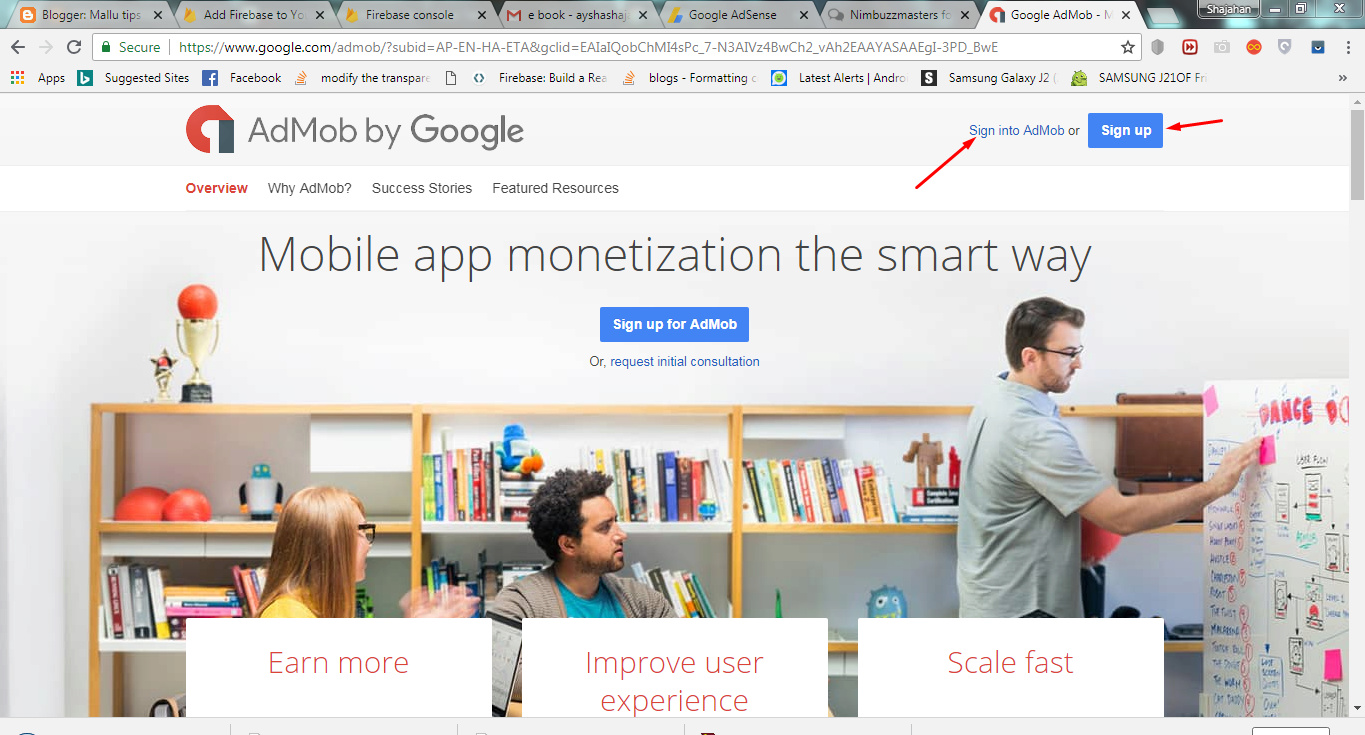The width and height of the screenshot is (1365, 735).
Task: Click the Improve user experience card heading
Action: tap(675, 681)
